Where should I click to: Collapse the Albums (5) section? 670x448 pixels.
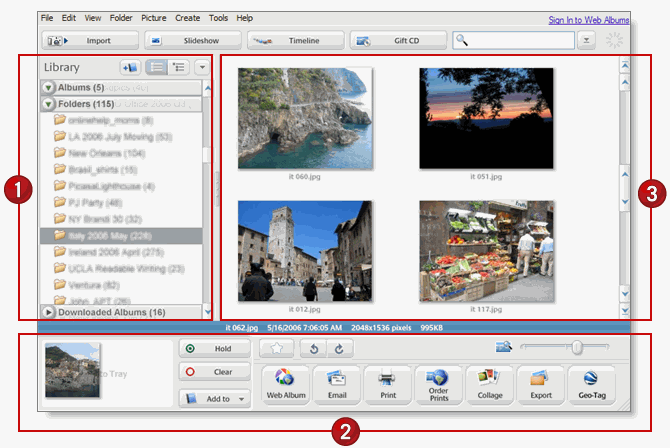48,88
